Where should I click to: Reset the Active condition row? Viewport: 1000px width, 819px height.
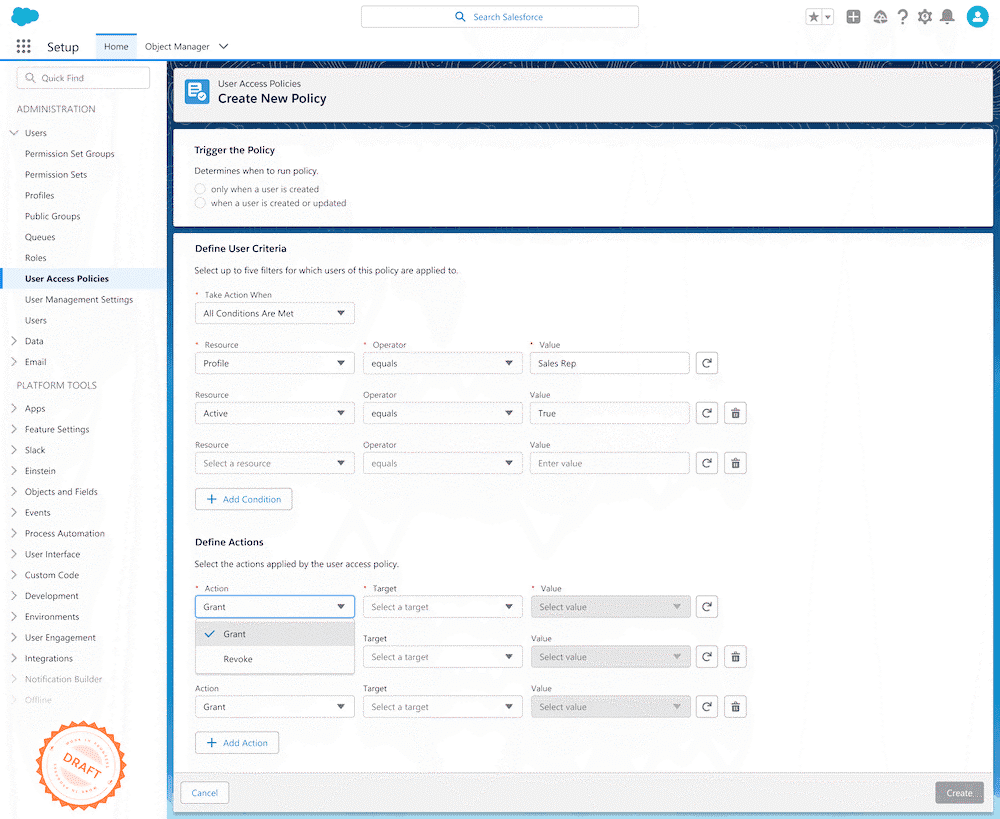point(707,413)
